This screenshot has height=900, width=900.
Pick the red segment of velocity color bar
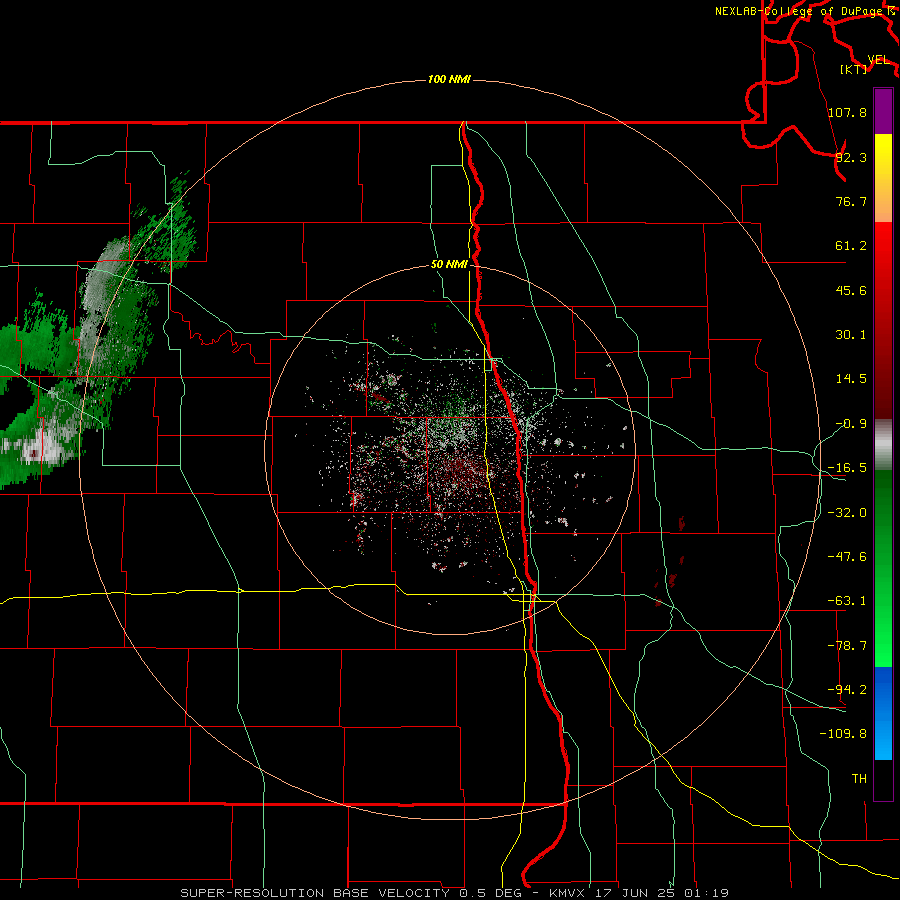(x=883, y=320)
